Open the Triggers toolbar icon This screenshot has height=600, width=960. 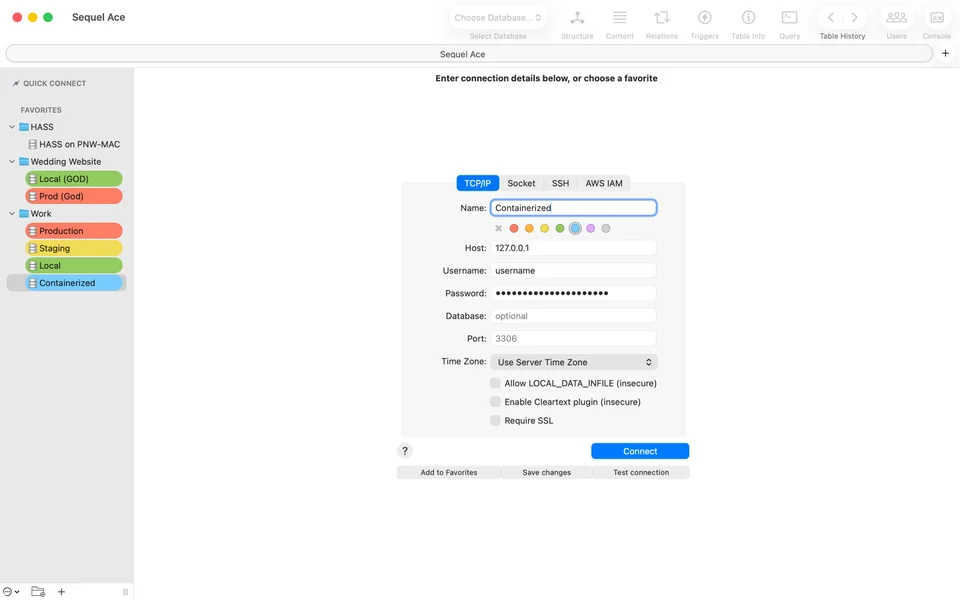(705, 18)
